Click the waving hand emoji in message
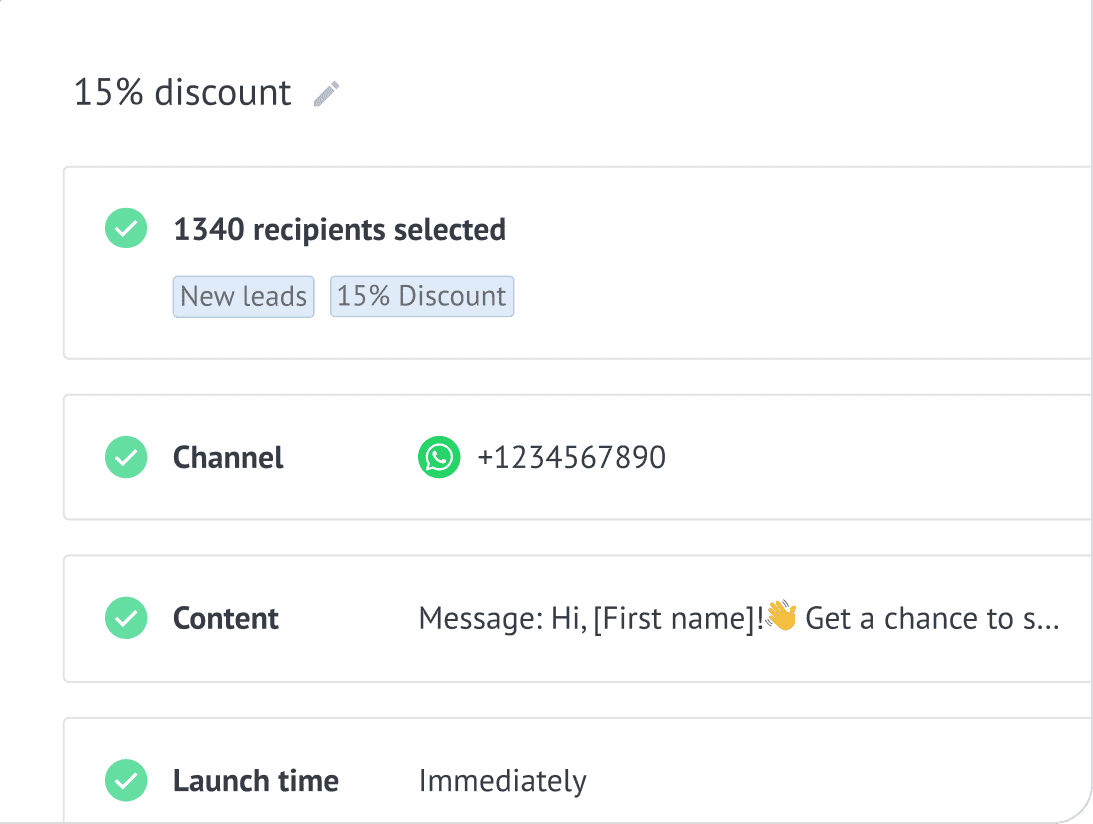This screenshot has width=1093, height=824. pyautogui.click(x=781, y=616)
